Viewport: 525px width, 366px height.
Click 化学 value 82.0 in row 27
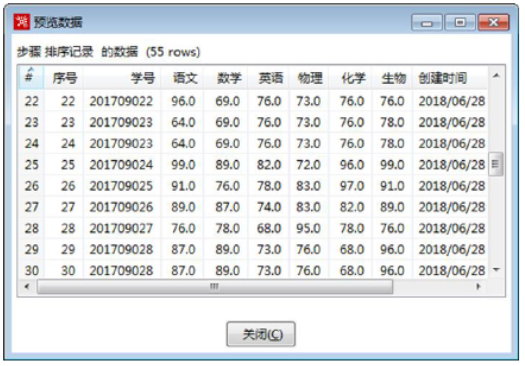point(352,207)
